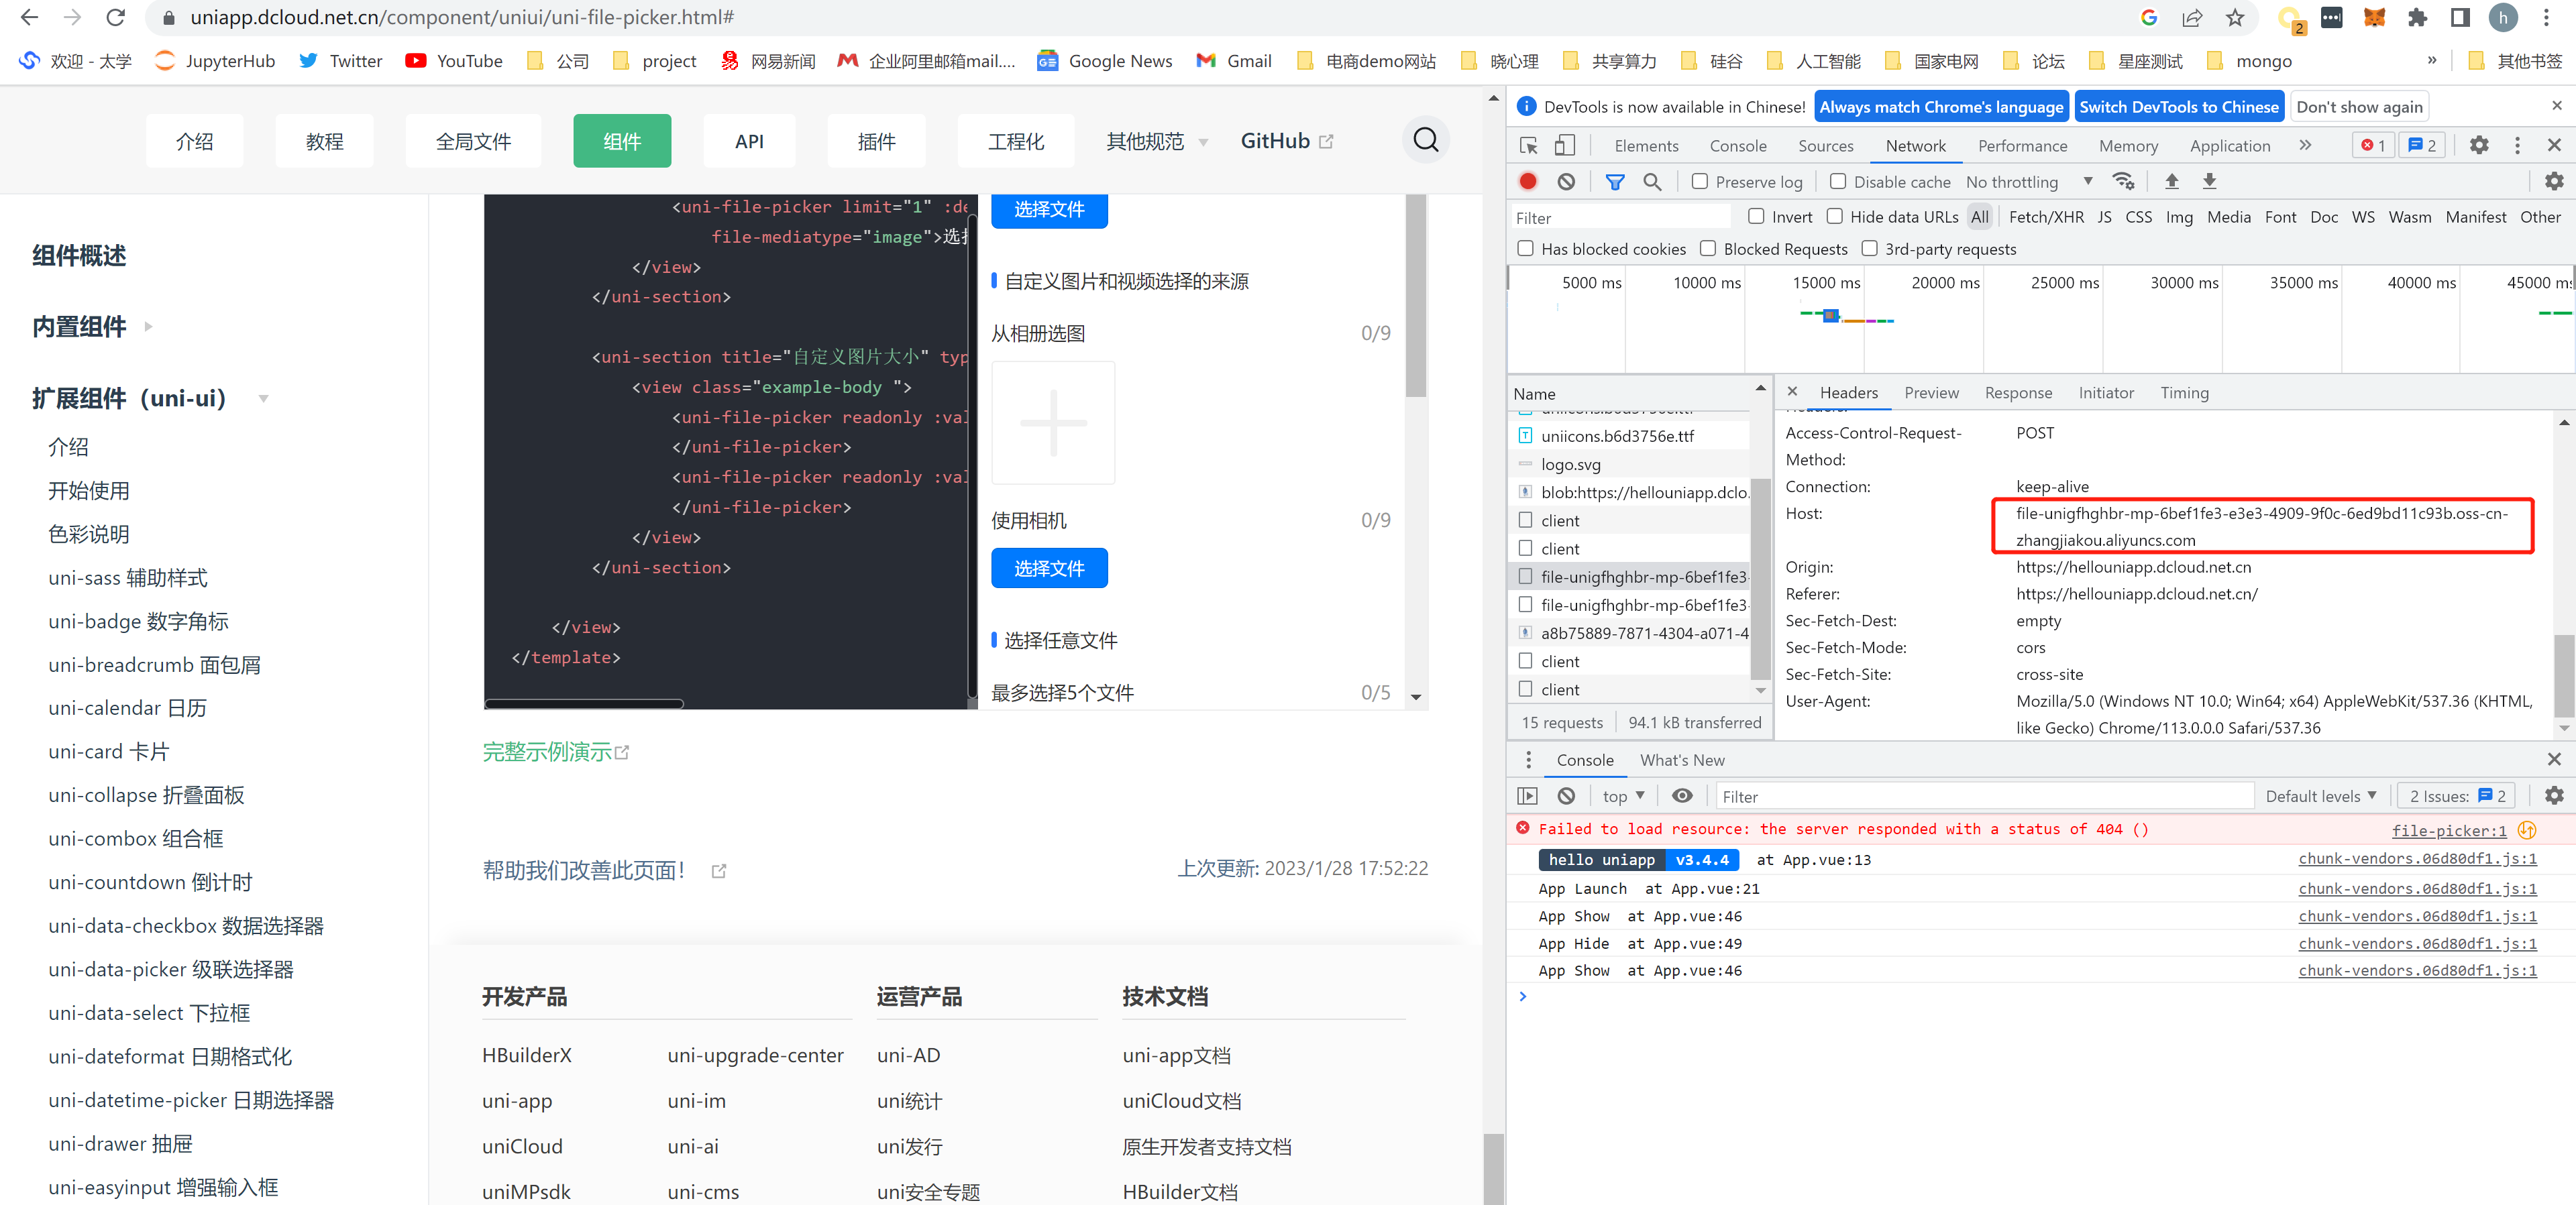Select the Fetch/XHR filter type
Viewport: 2576px width, 1205px height.
[x=2045, y=217]
